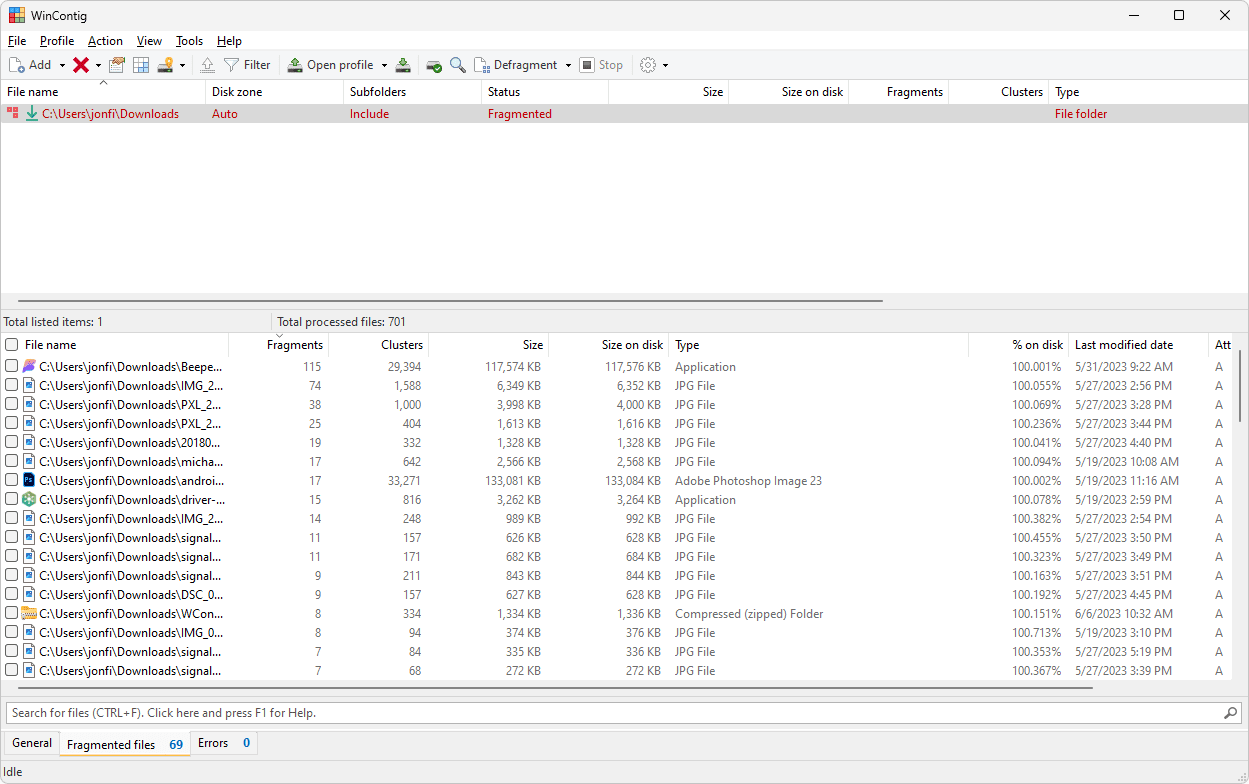Click the Disk zone column header
1249x784 pixels.
(274, 92)
